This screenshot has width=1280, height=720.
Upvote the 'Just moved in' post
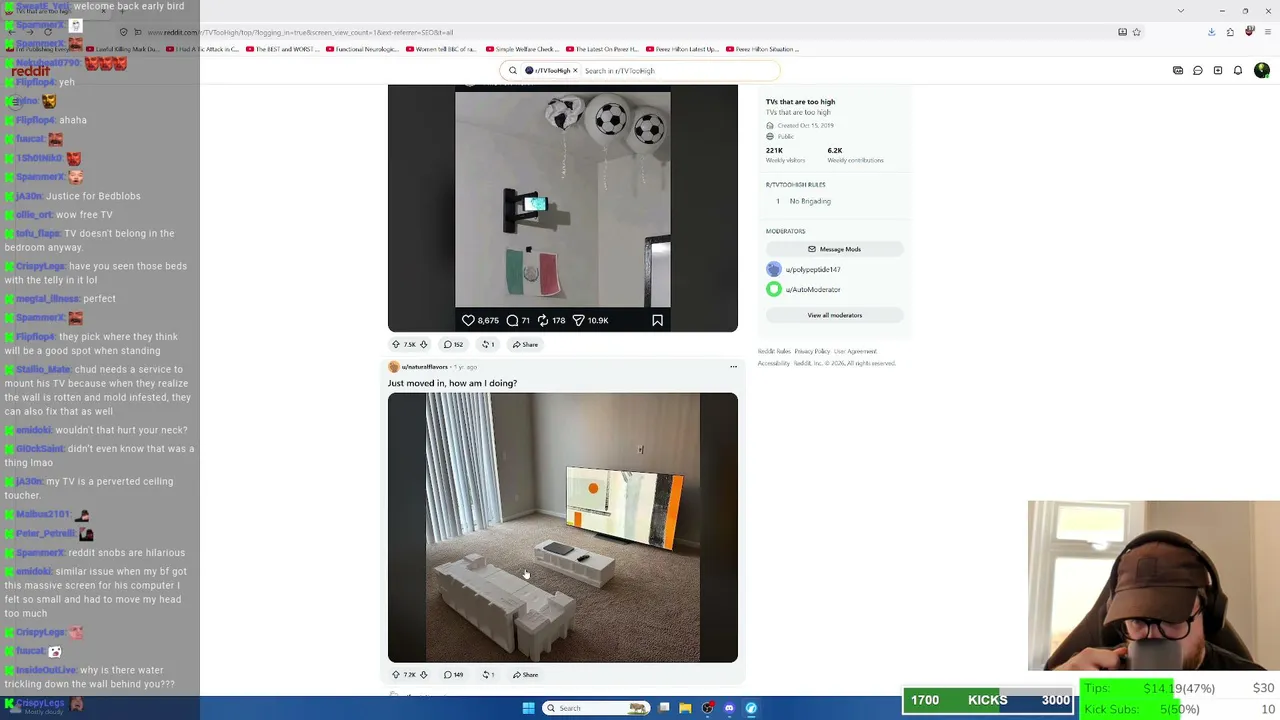395,675
